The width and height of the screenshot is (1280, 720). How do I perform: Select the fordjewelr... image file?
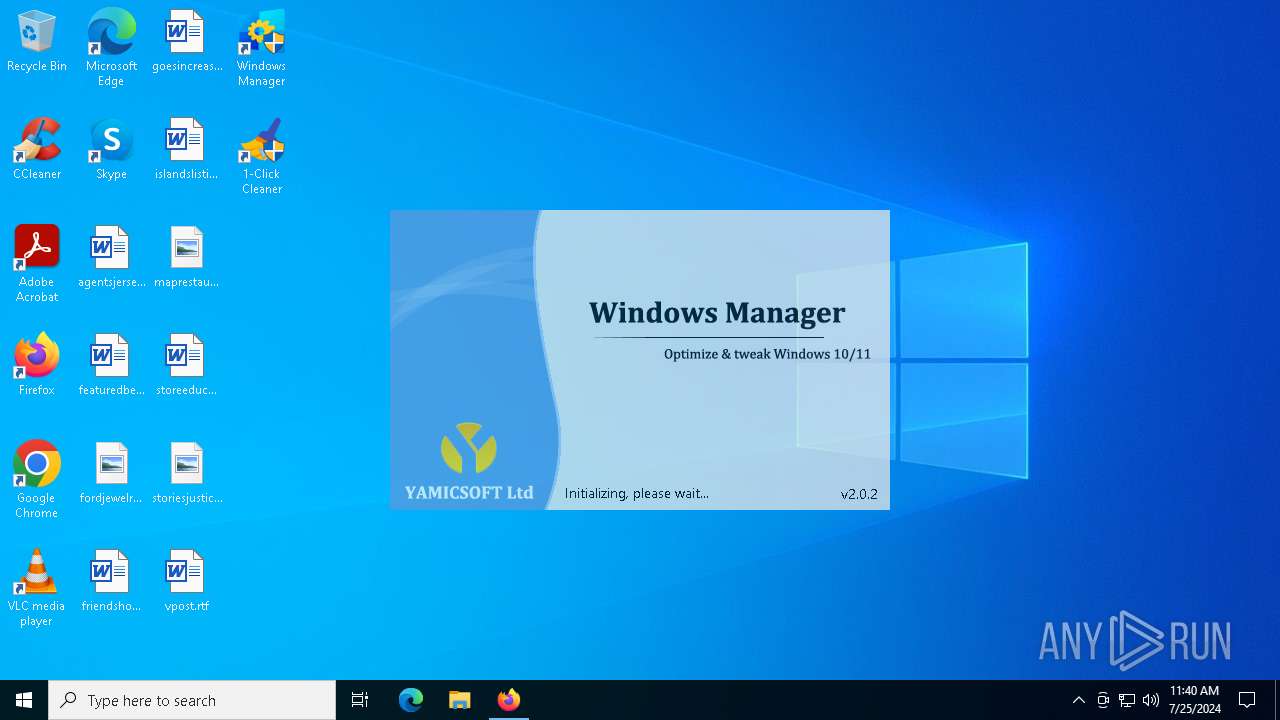111,474
